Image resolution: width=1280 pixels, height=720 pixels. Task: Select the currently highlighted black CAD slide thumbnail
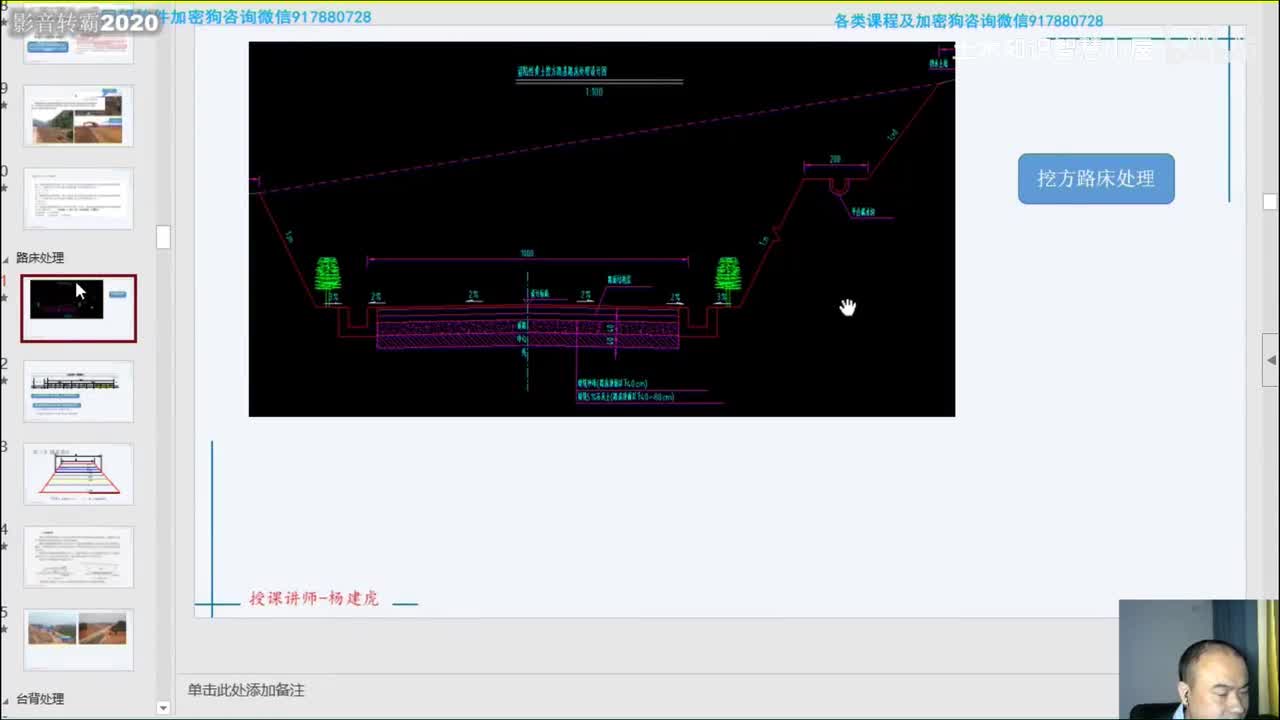pyautogui.click(x=79, y=308)
